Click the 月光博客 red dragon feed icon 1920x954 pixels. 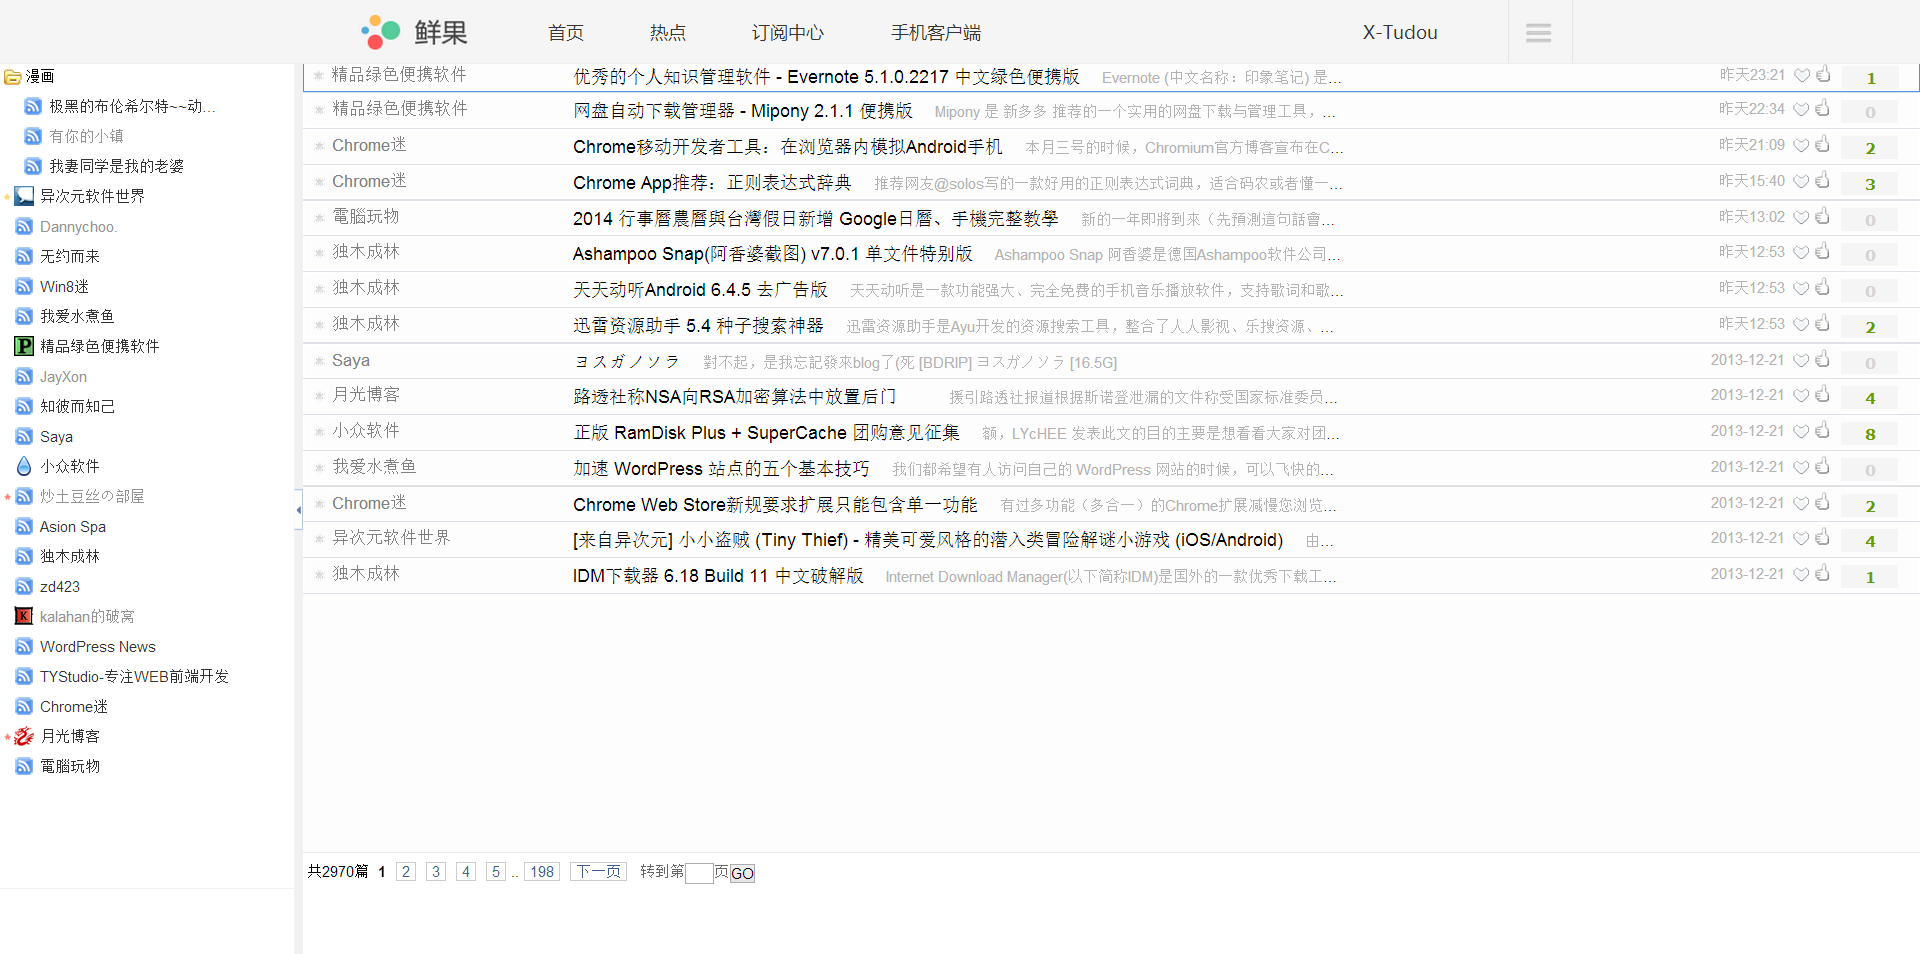tap(24, 736)
